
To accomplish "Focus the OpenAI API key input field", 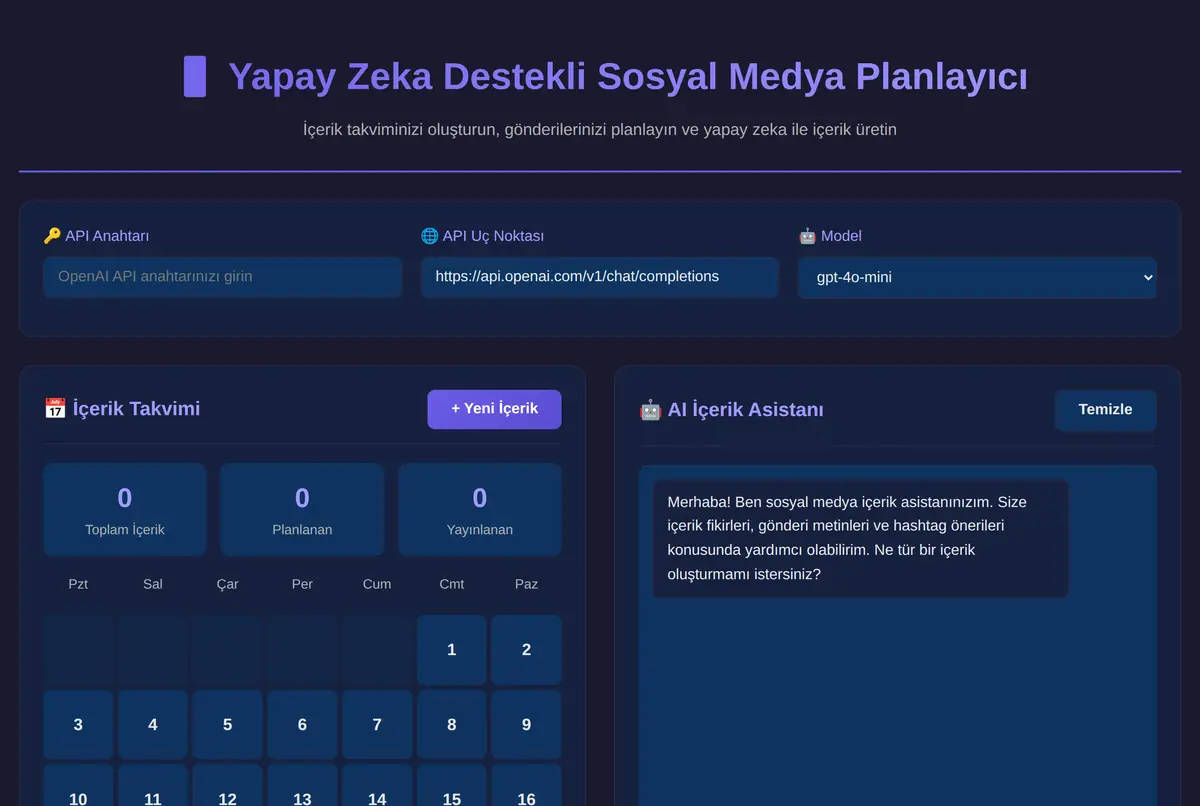I will tap(222, 277).
